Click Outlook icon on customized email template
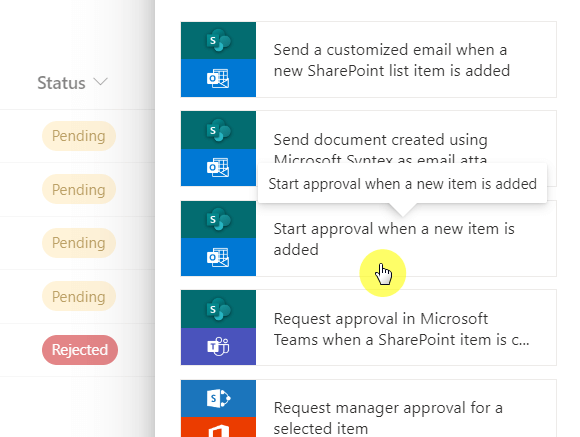Image resolution: width=580 pixels, height=437 pixels. (218, 78)
